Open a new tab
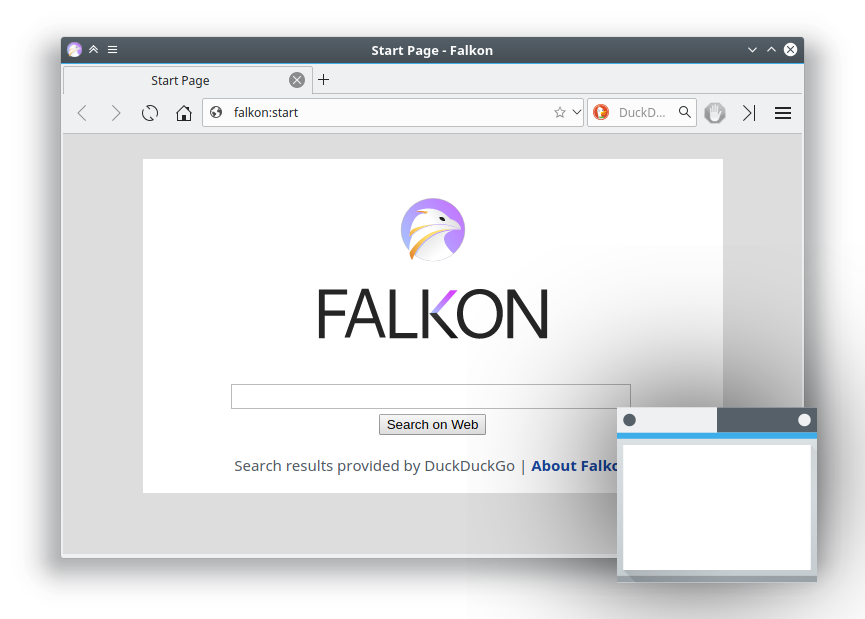Screen dimensions: 865x619 [324, 80]
